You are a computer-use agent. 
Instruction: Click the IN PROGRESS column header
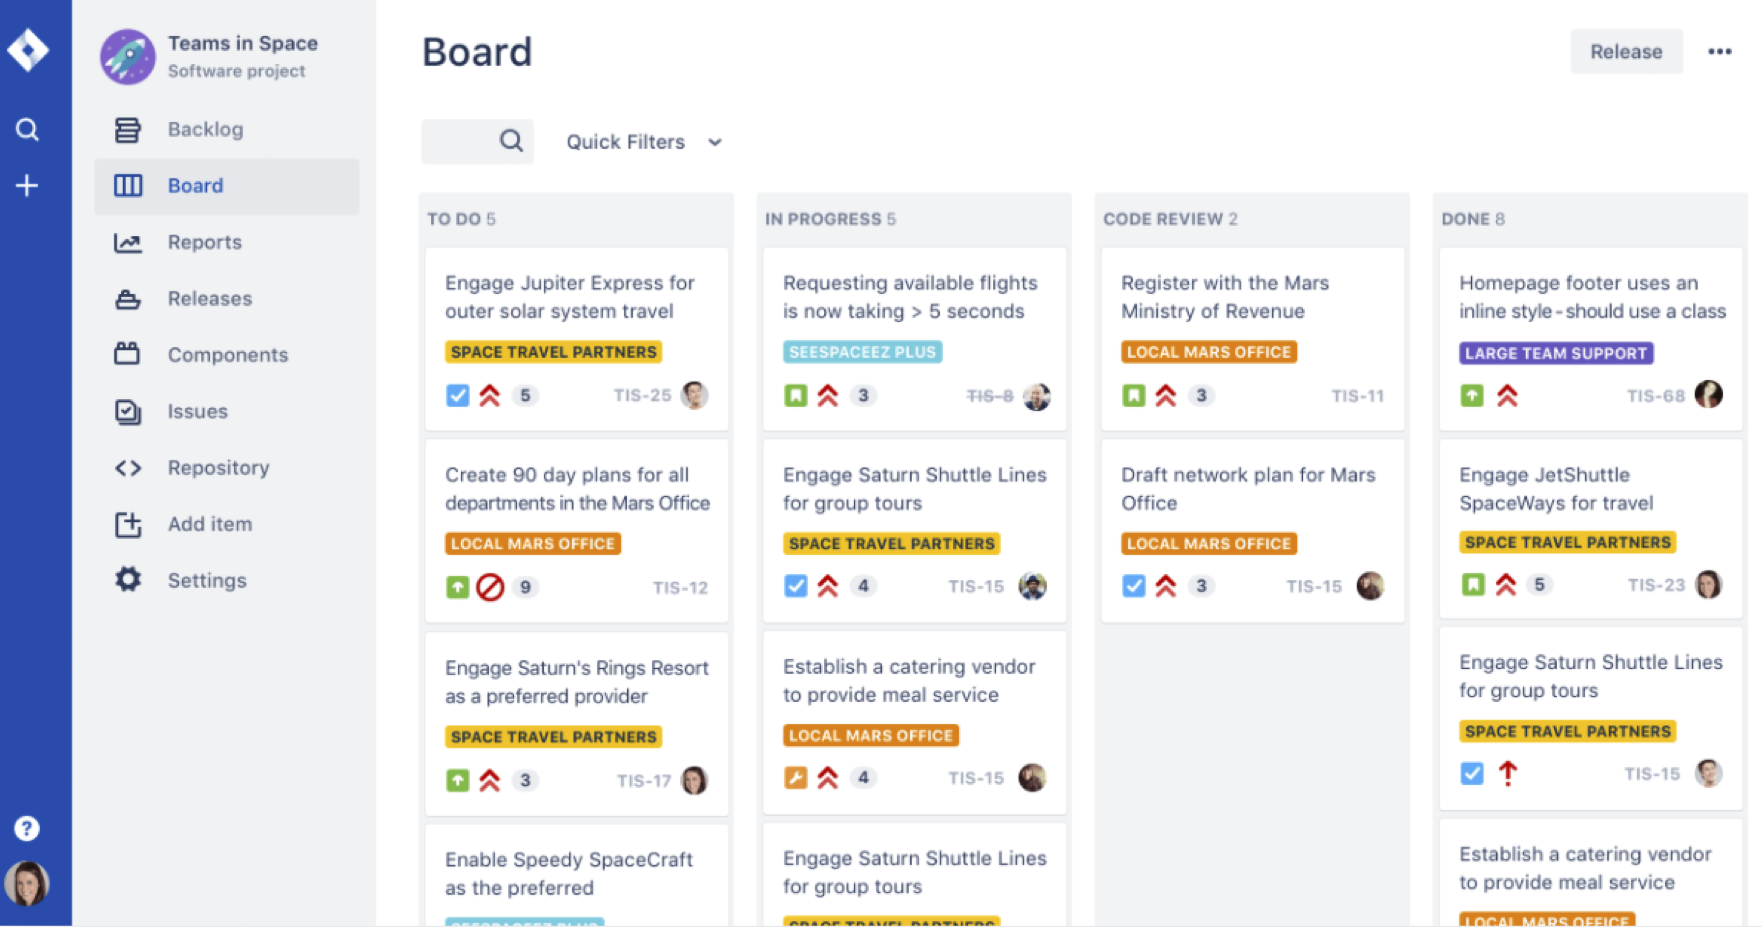830,219
